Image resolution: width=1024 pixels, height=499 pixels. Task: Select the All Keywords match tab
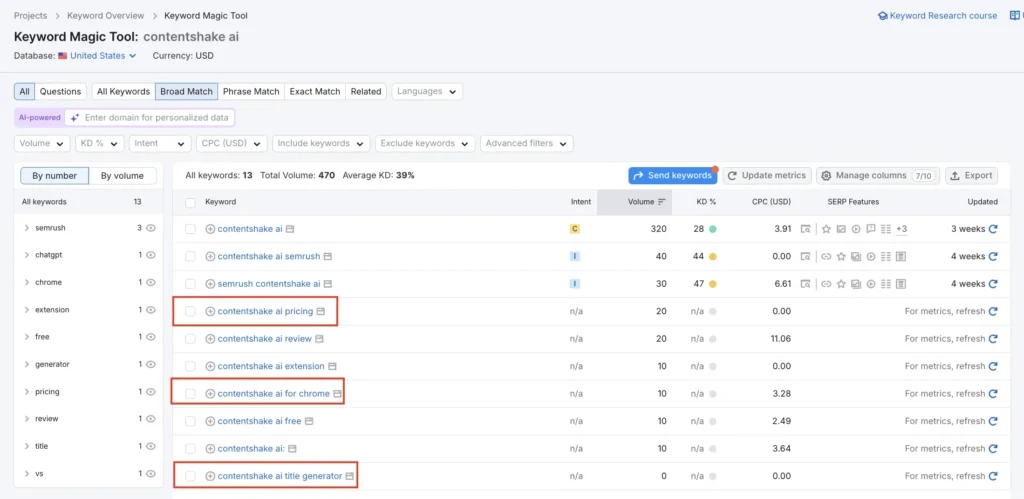[x=123, y=91]
